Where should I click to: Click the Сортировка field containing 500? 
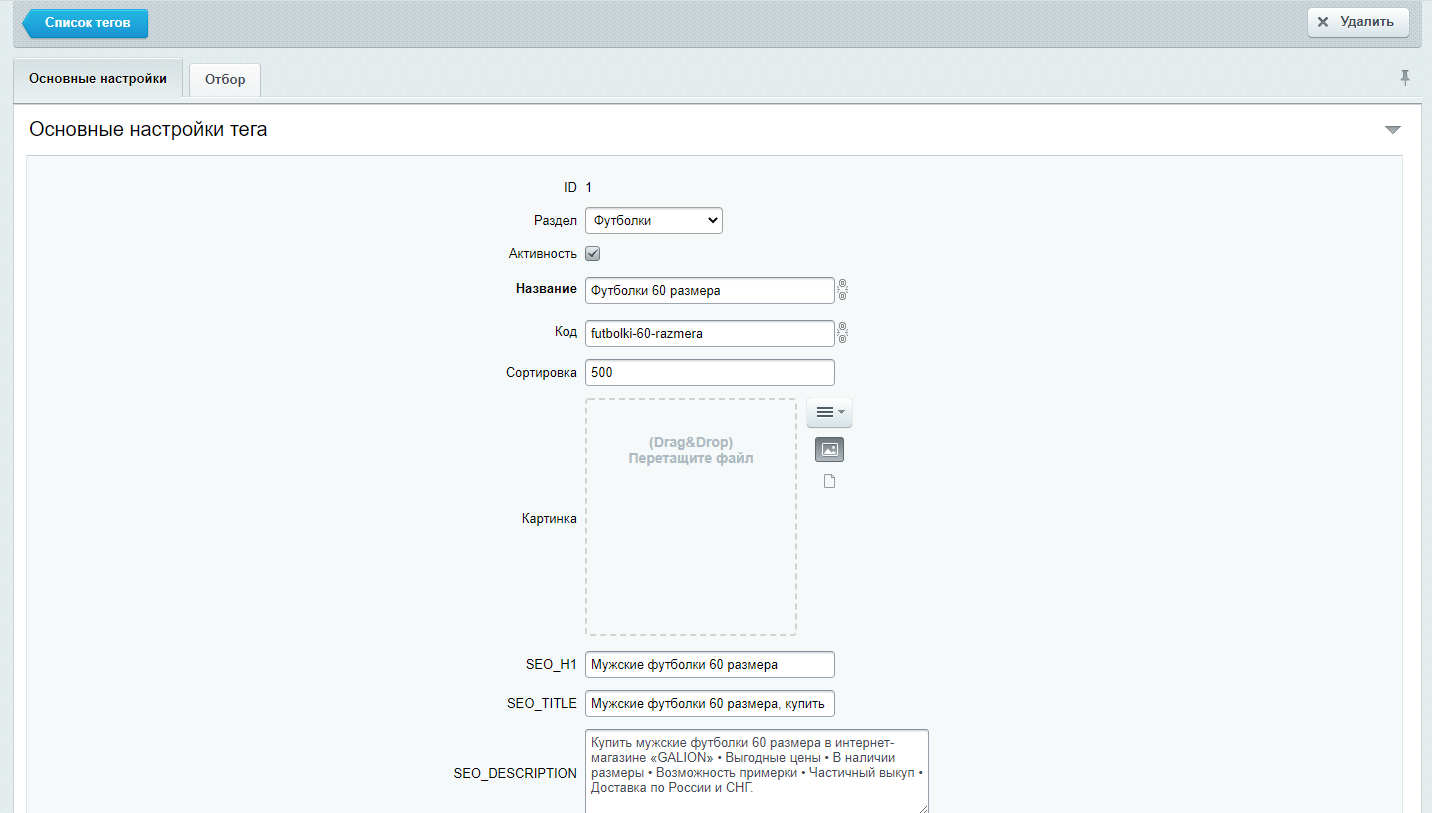709,373
